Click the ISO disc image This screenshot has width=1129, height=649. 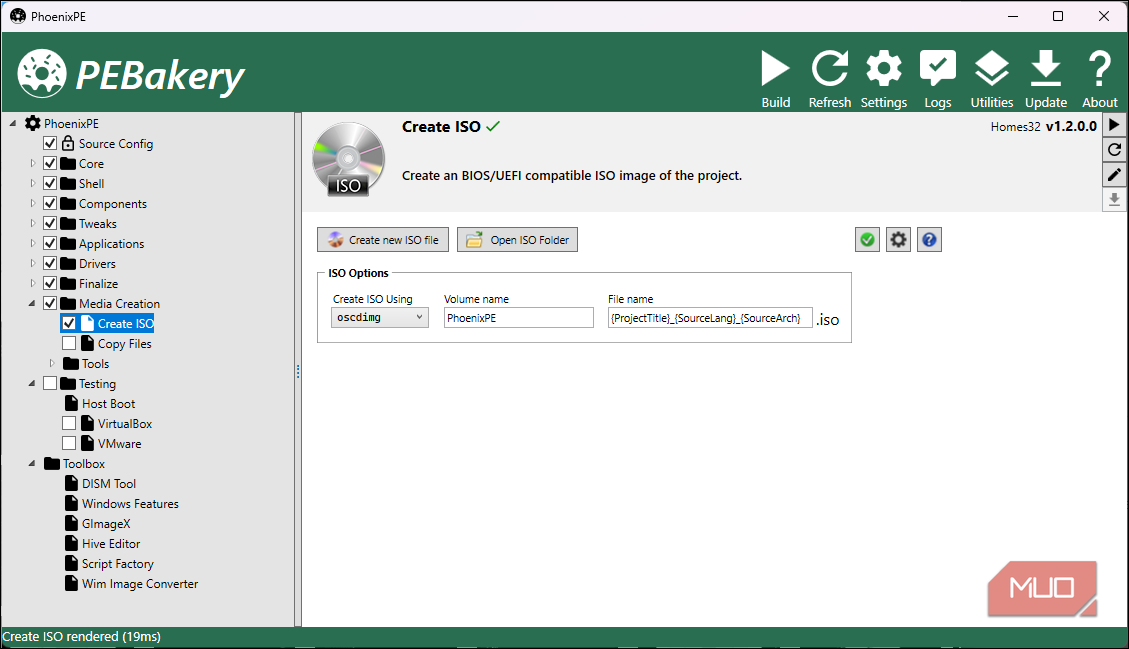click(x=348, y=160)
